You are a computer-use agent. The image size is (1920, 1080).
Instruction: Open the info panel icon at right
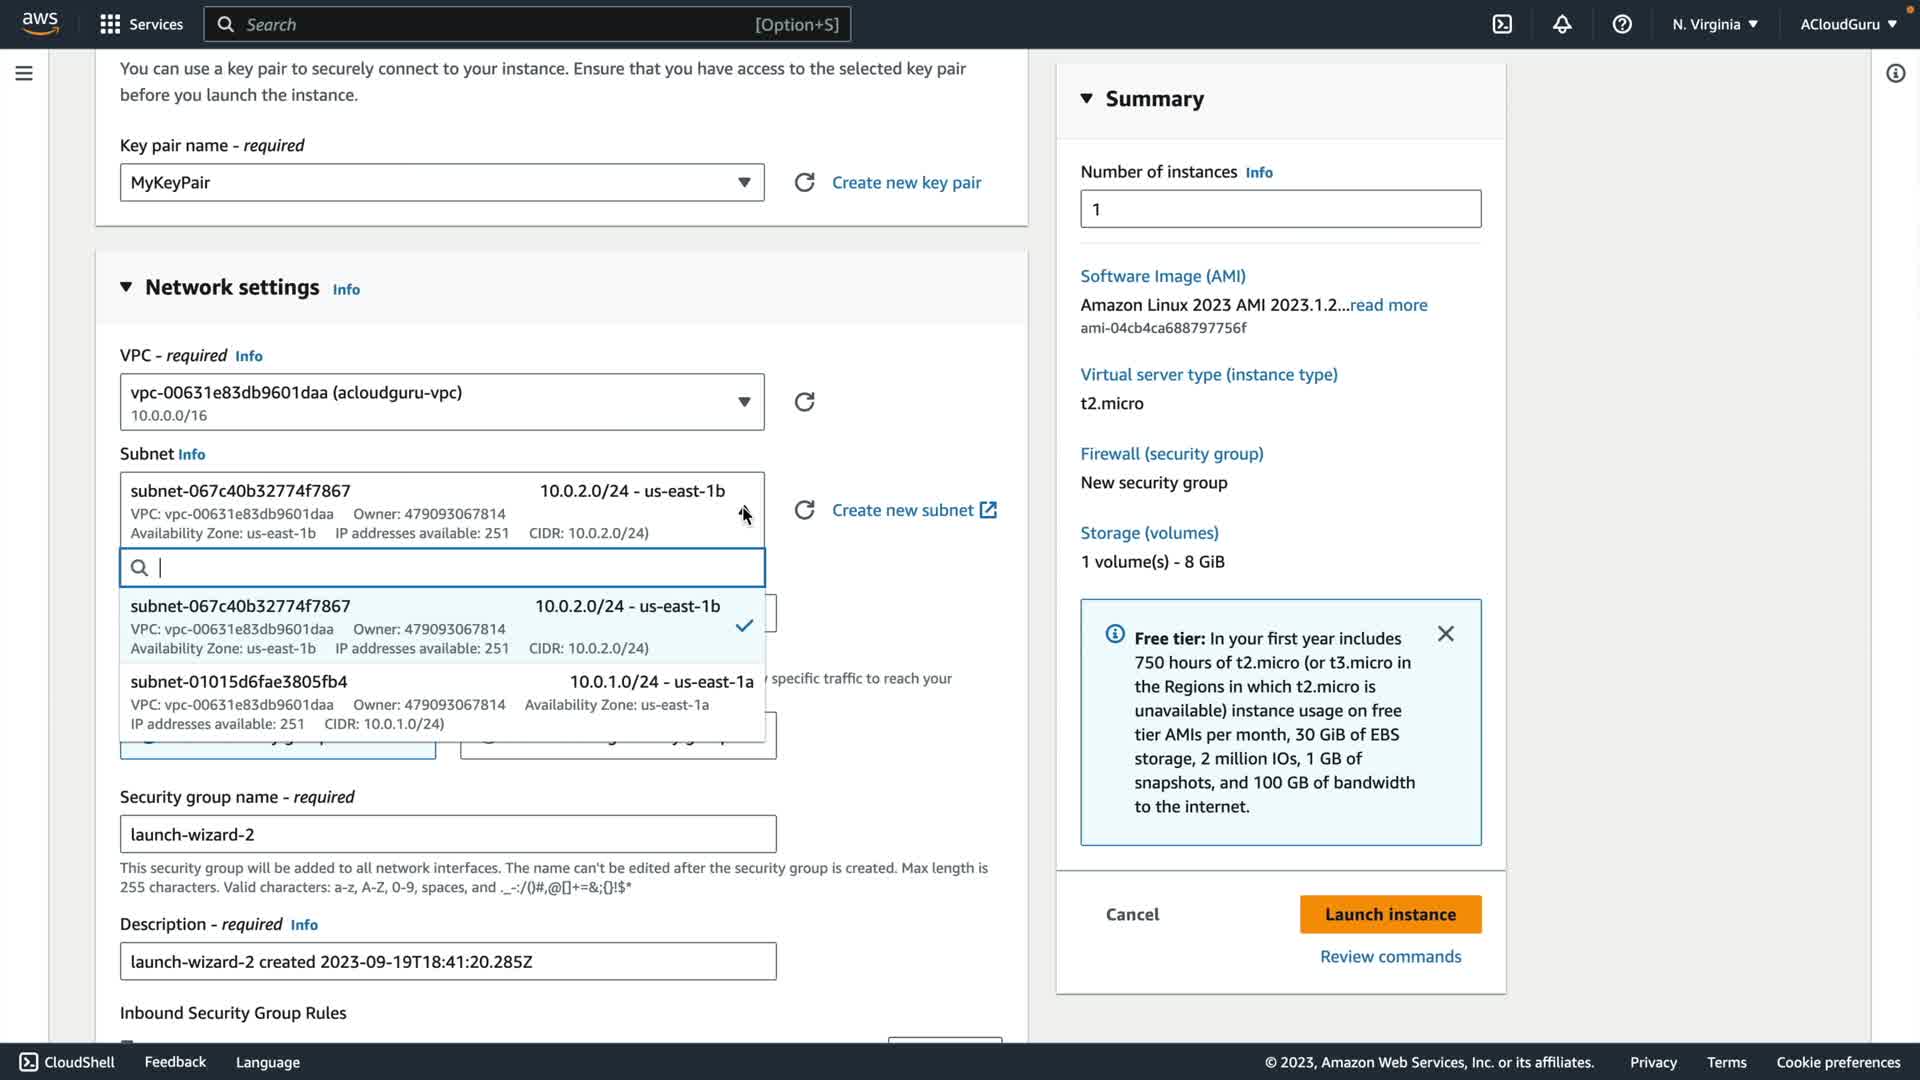click(x=1895, y=73)
